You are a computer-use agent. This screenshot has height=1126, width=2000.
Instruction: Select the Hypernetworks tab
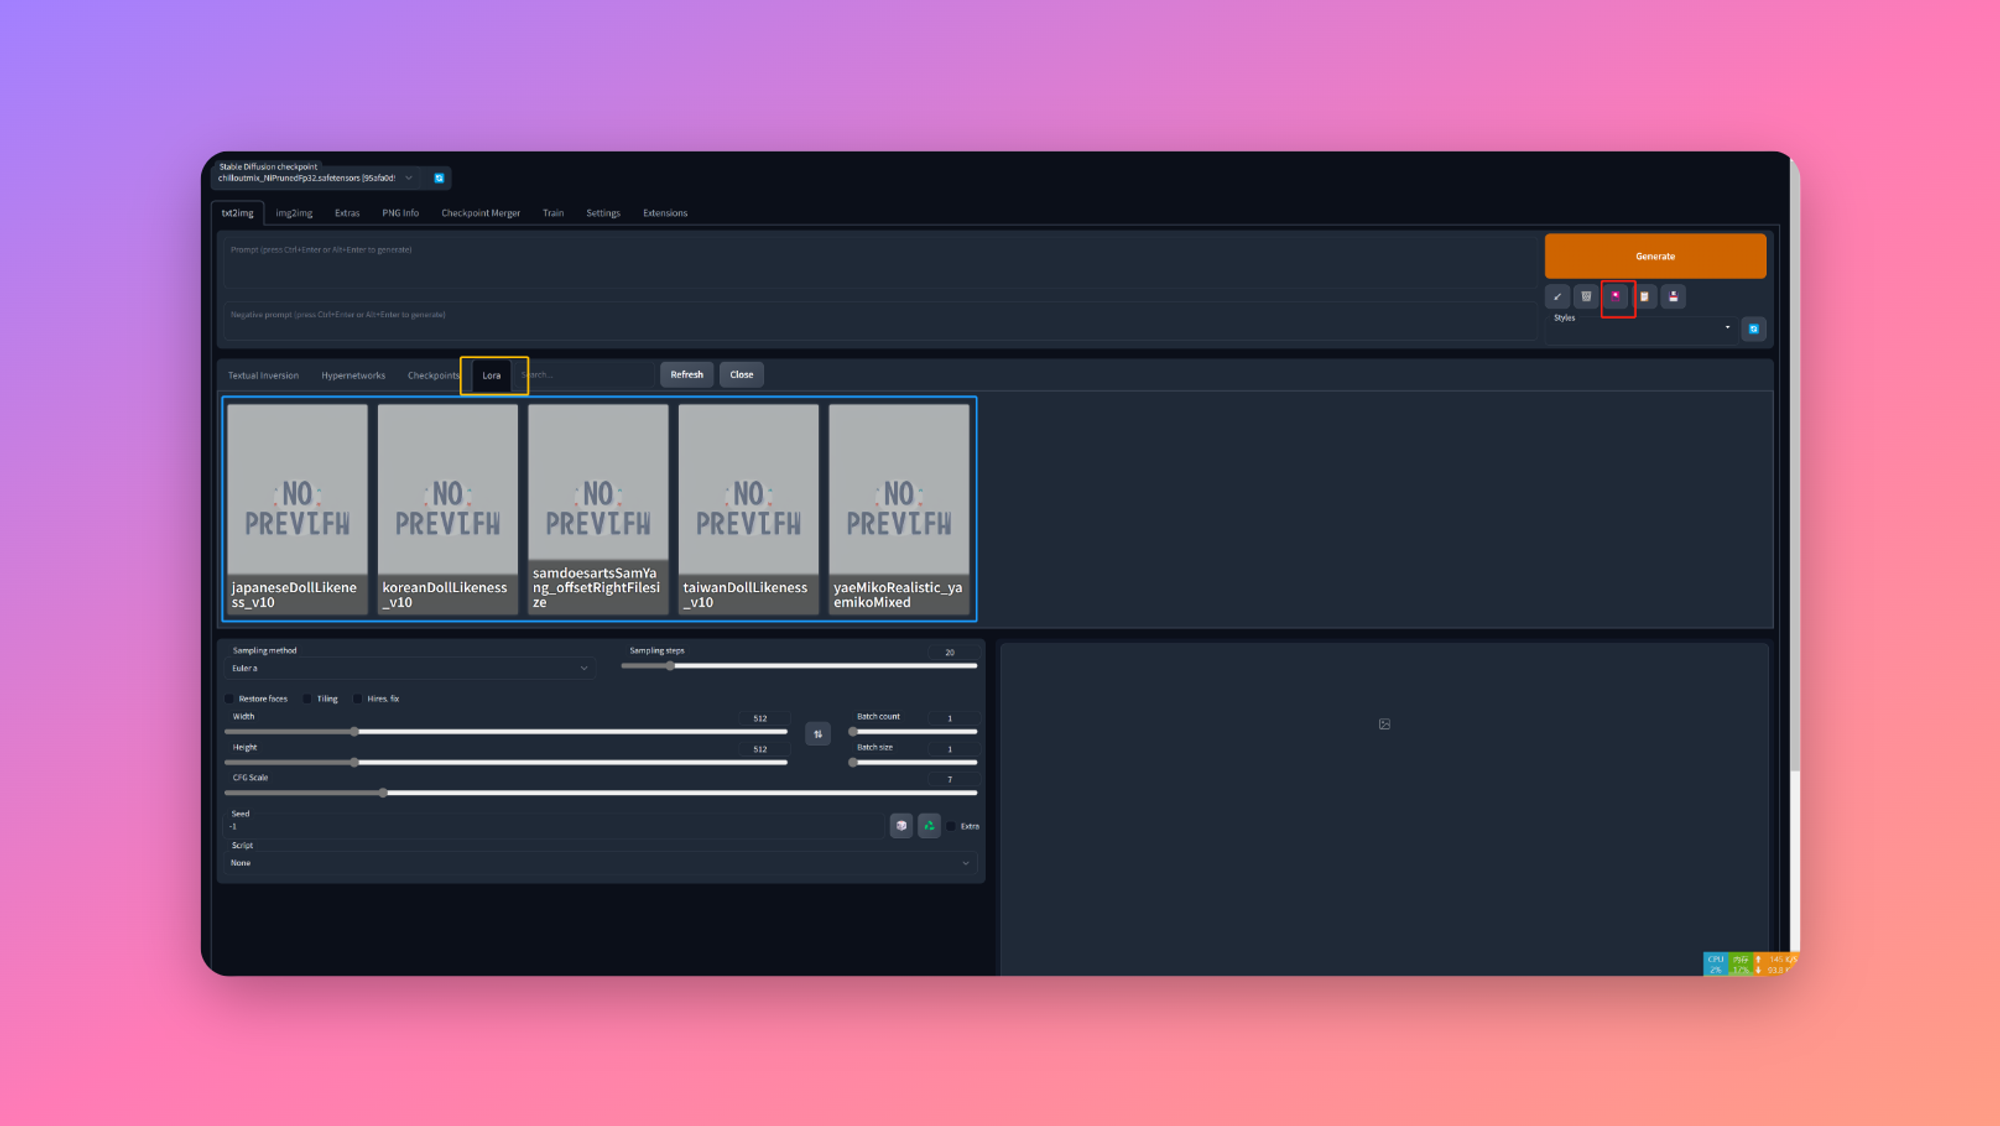(x=353, y=376)
